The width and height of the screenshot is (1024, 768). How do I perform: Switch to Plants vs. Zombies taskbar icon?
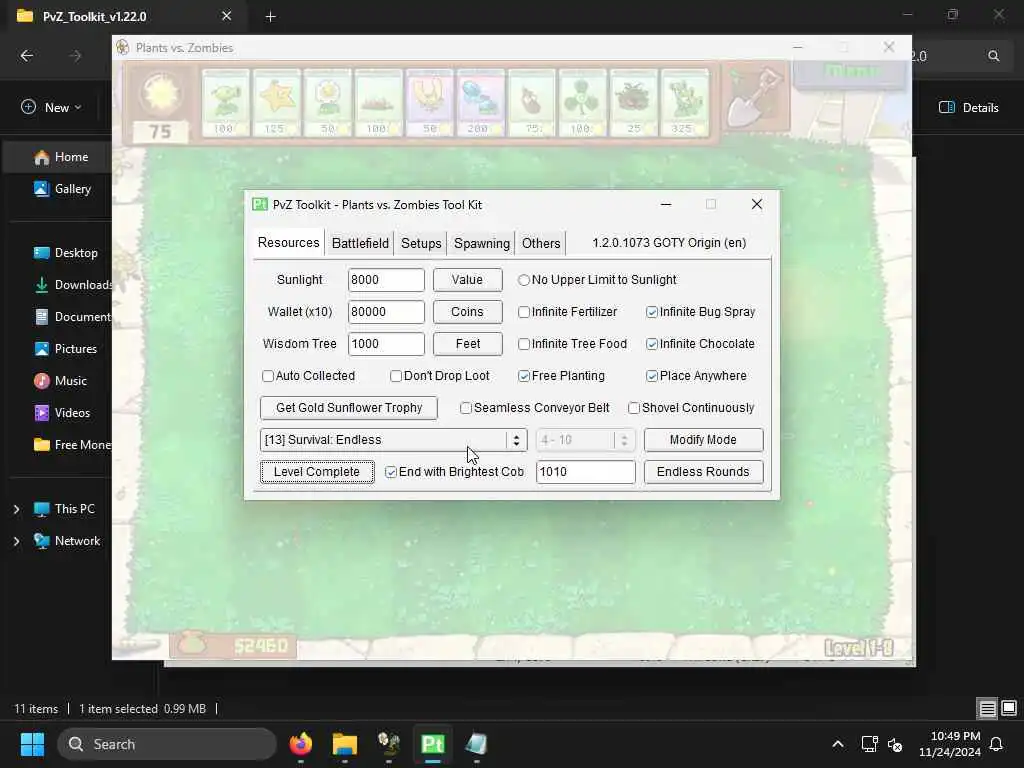click(389, 744)
